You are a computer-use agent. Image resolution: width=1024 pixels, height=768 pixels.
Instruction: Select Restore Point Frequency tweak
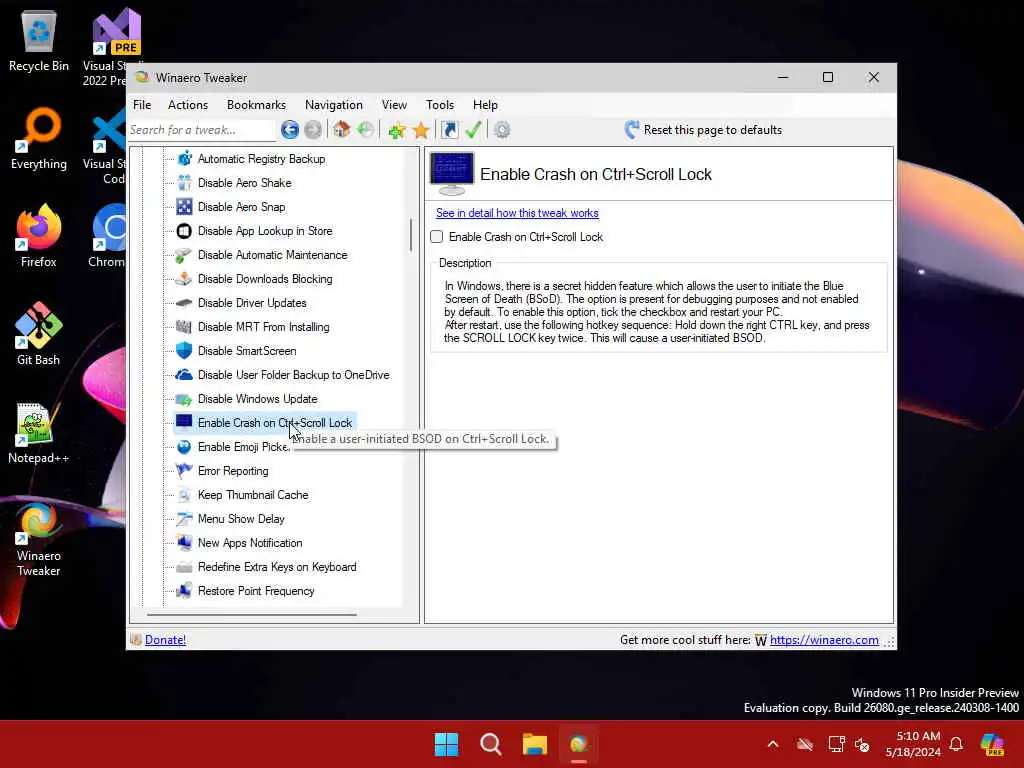pos(256,591)
